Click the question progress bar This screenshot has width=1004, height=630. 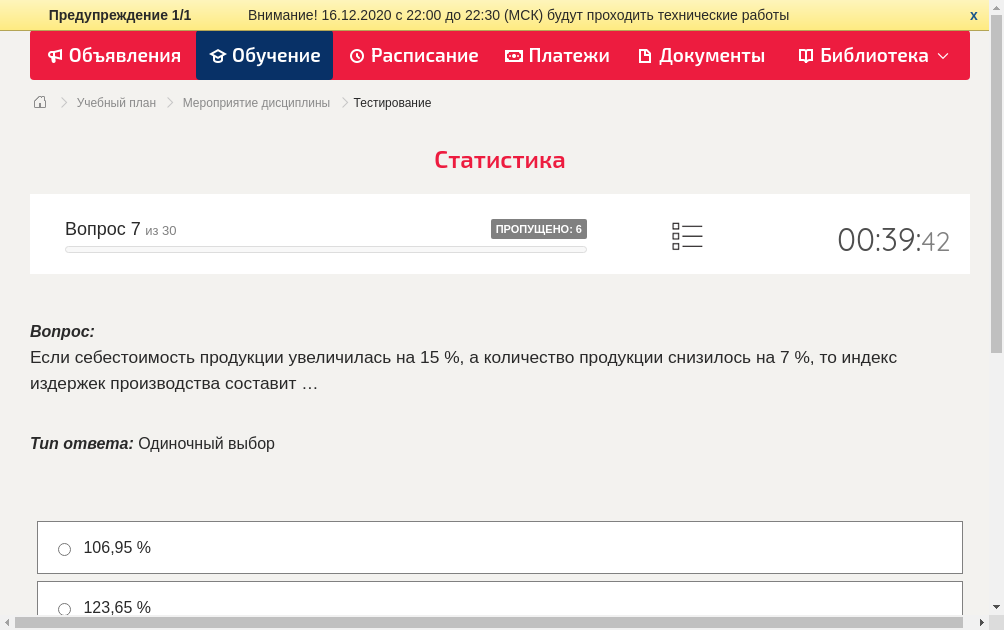coord(325,249)
